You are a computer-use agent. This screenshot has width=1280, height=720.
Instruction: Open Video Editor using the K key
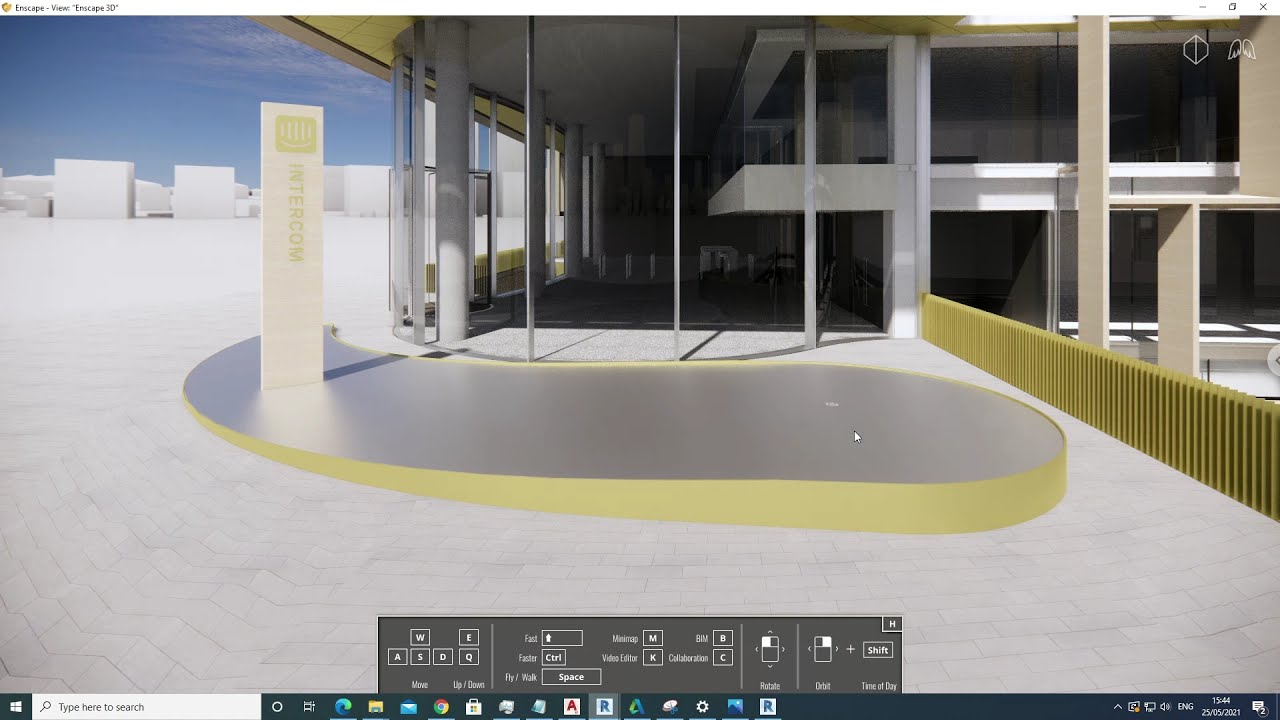click(653, 658)
